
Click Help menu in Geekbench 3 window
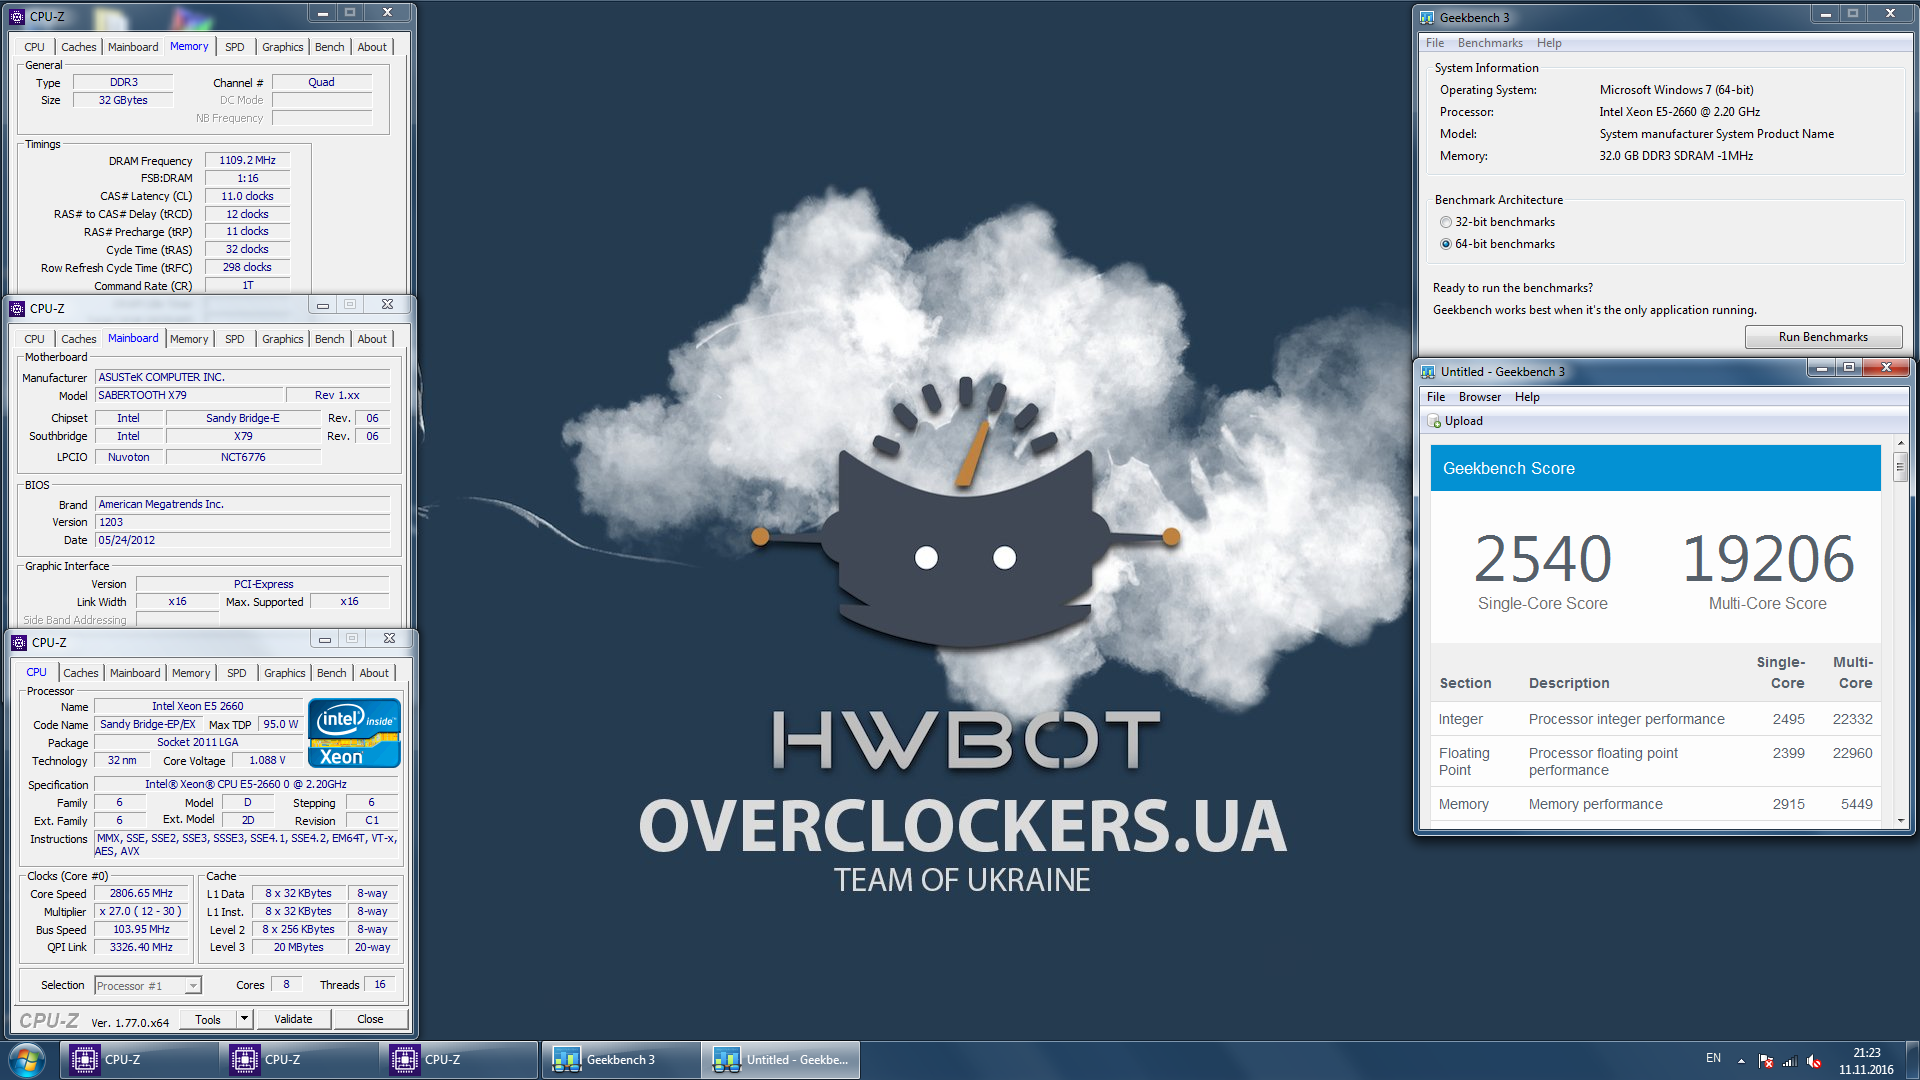point(1549,43)
